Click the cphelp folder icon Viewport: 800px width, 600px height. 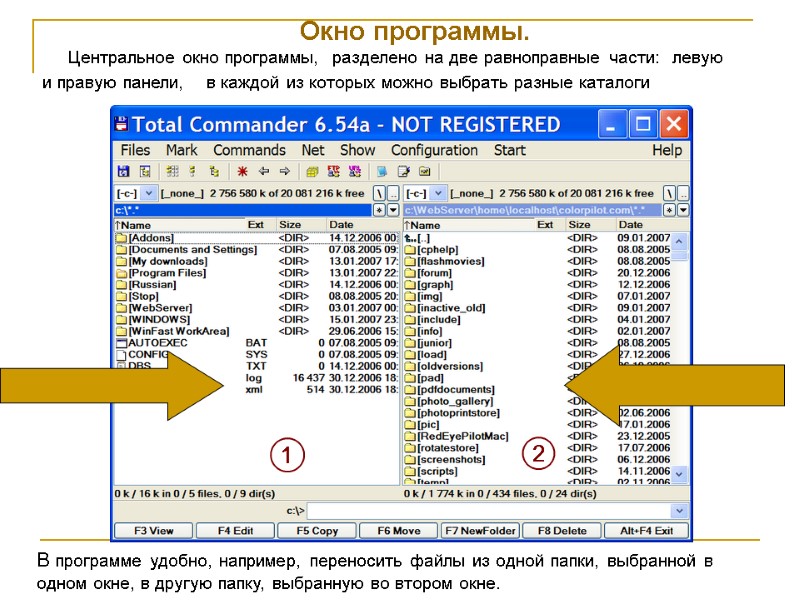(410, 249)
